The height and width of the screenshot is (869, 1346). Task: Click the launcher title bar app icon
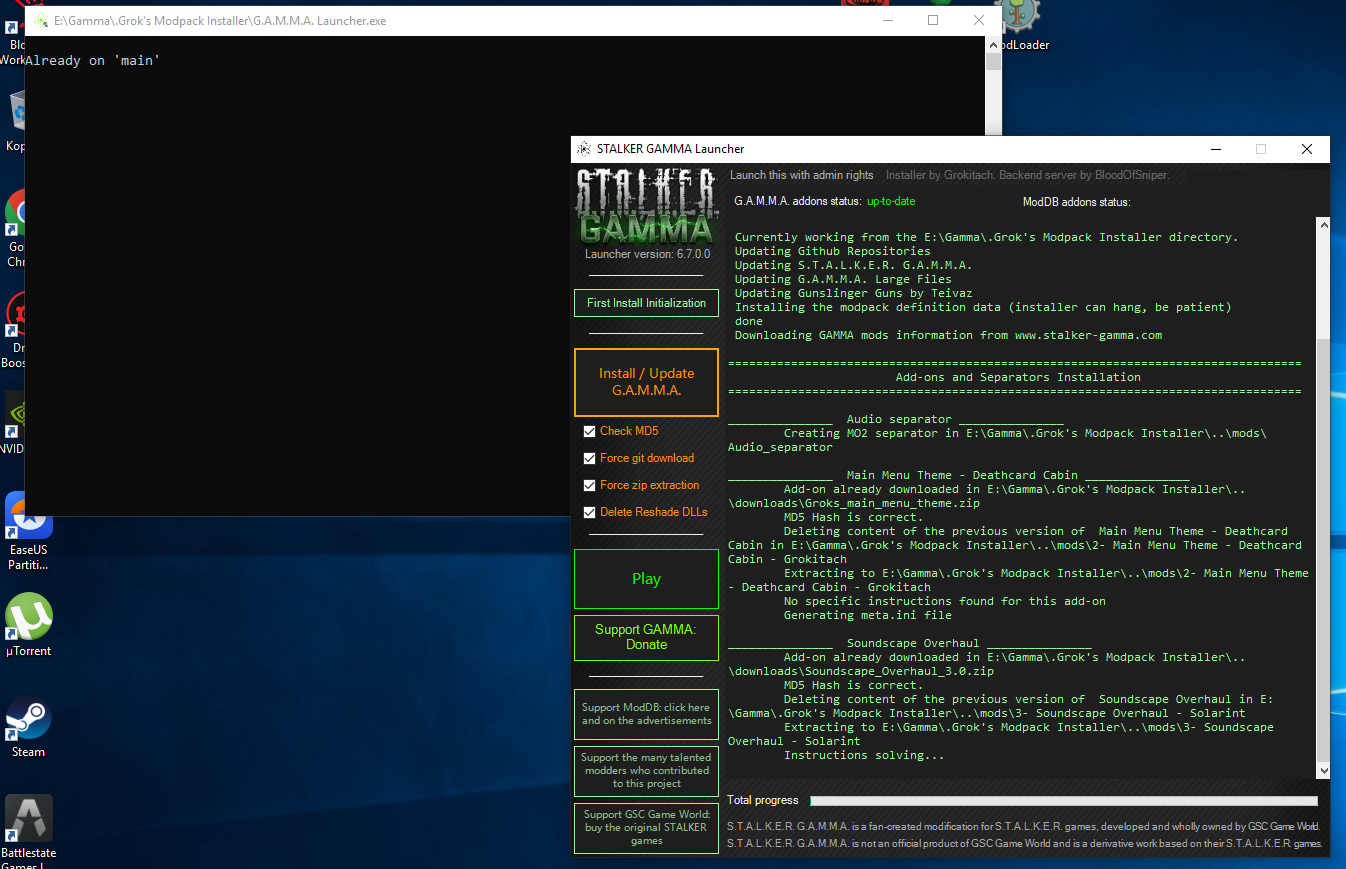pos(584,149)
